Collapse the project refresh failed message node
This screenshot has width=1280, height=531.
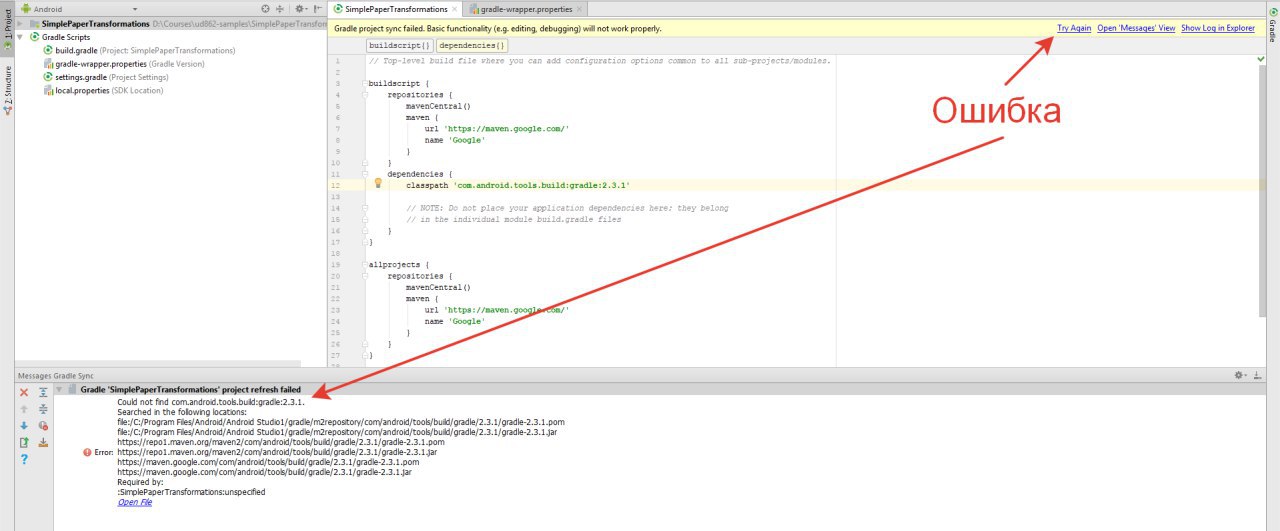(x=58, y=389)
